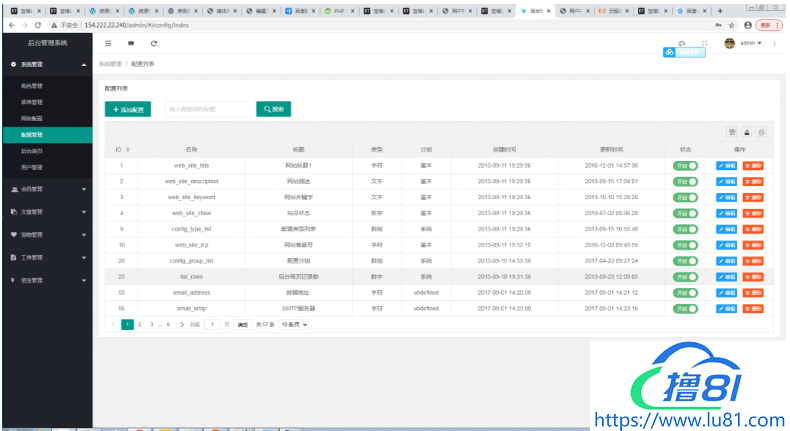Open table column filter icon
Screen dimensions: 790x431
731,132
